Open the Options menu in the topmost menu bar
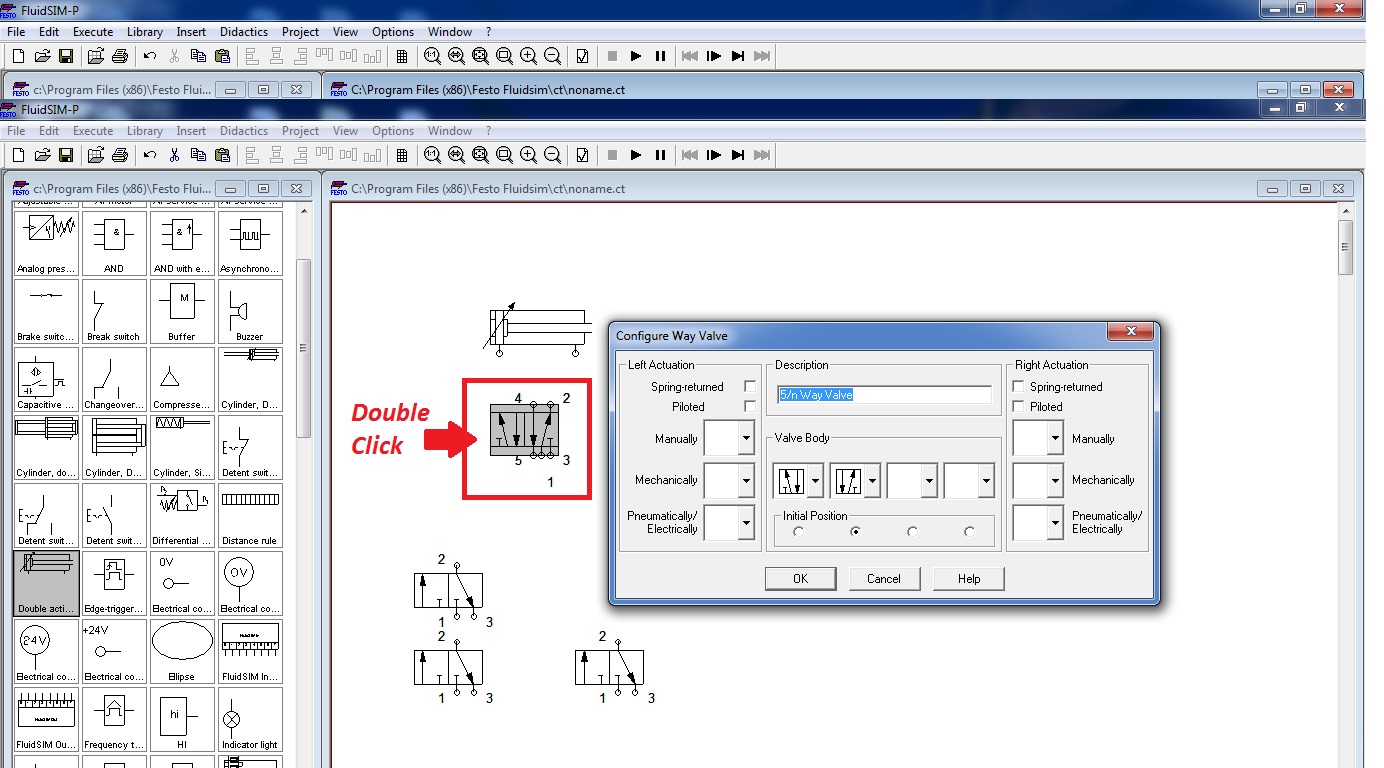The width and height of the screenshot is (1384, 768). [393, 32]
